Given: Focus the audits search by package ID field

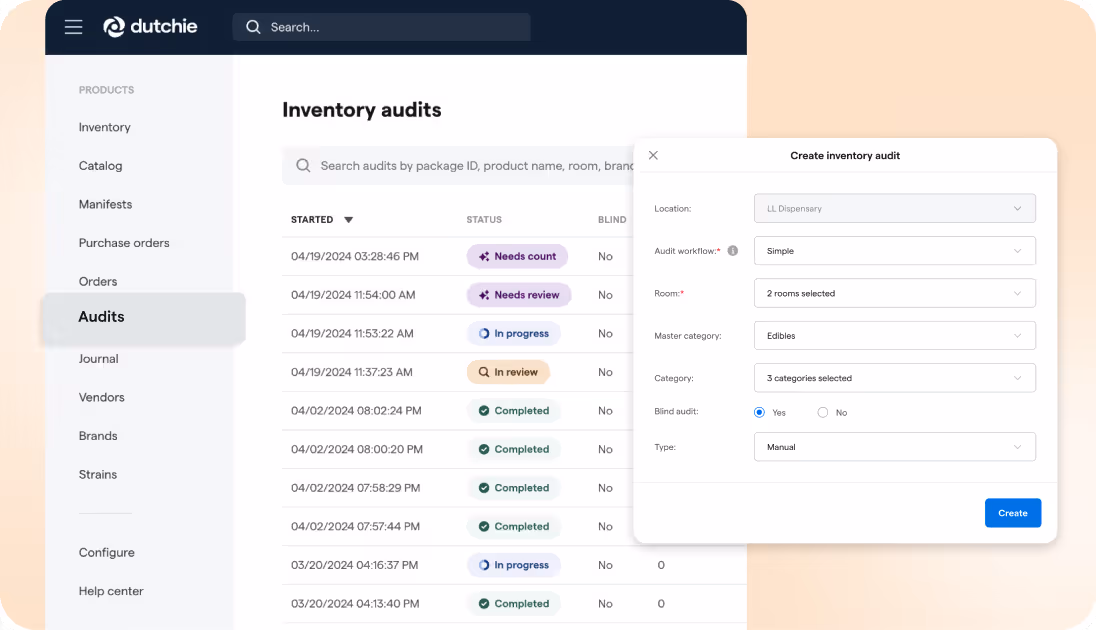Looking at the screenshot, I should pyautogui.click(x=458, y=166).
